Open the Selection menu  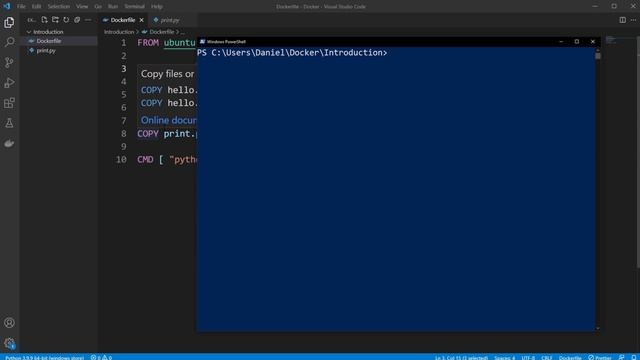(59, 7)
